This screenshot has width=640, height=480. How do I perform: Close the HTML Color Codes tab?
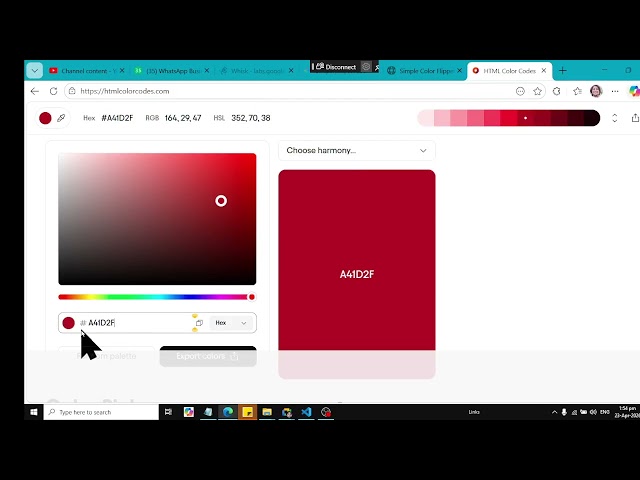[x=544, y=71]
